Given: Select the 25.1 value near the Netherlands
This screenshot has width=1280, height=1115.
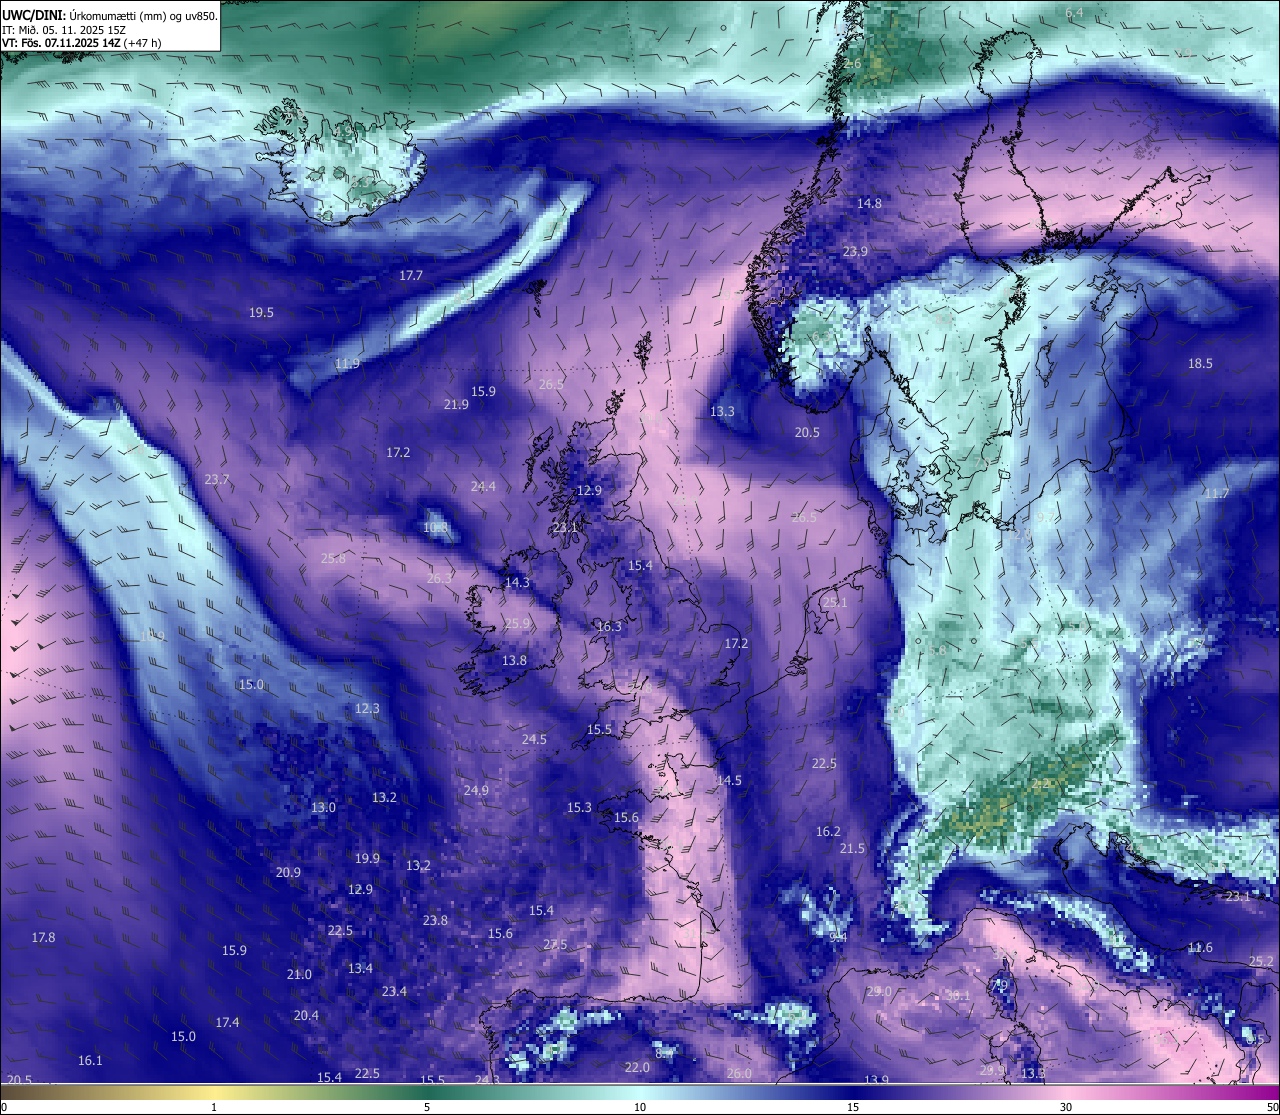Looking at the screenshot, I should pos(835,603).
